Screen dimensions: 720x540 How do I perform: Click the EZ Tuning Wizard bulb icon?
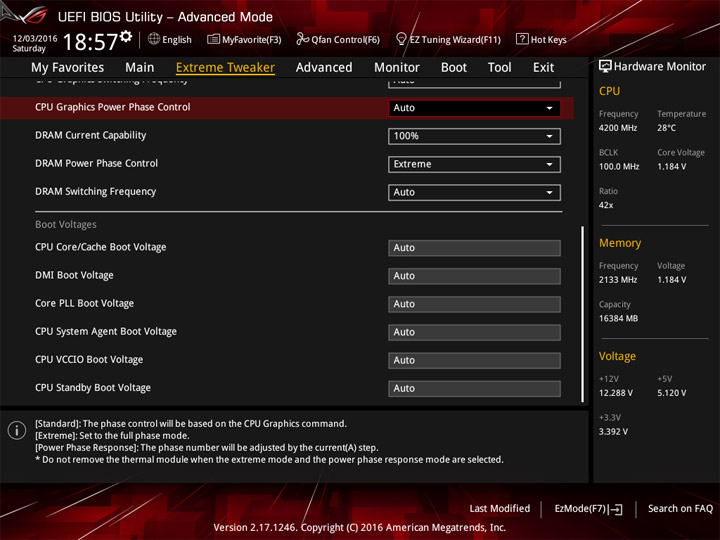pos(401,39)
